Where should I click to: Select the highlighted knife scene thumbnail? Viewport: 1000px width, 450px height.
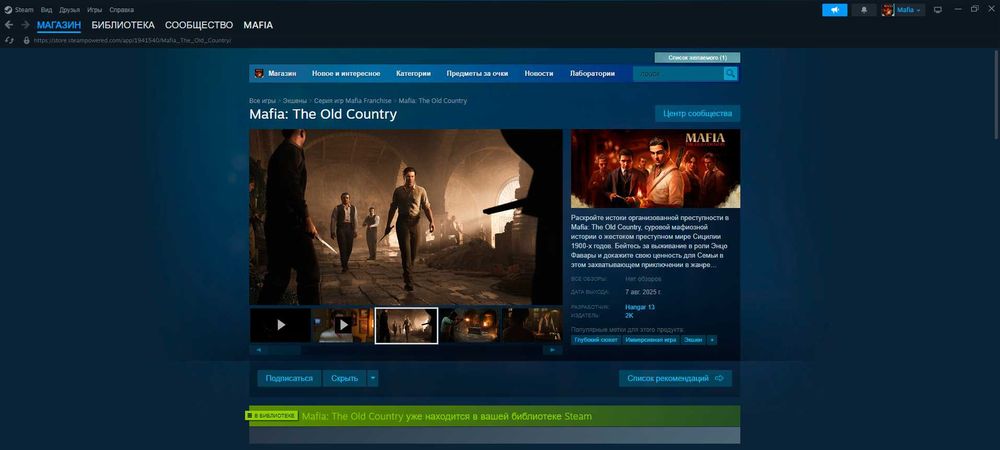[406, 325]
